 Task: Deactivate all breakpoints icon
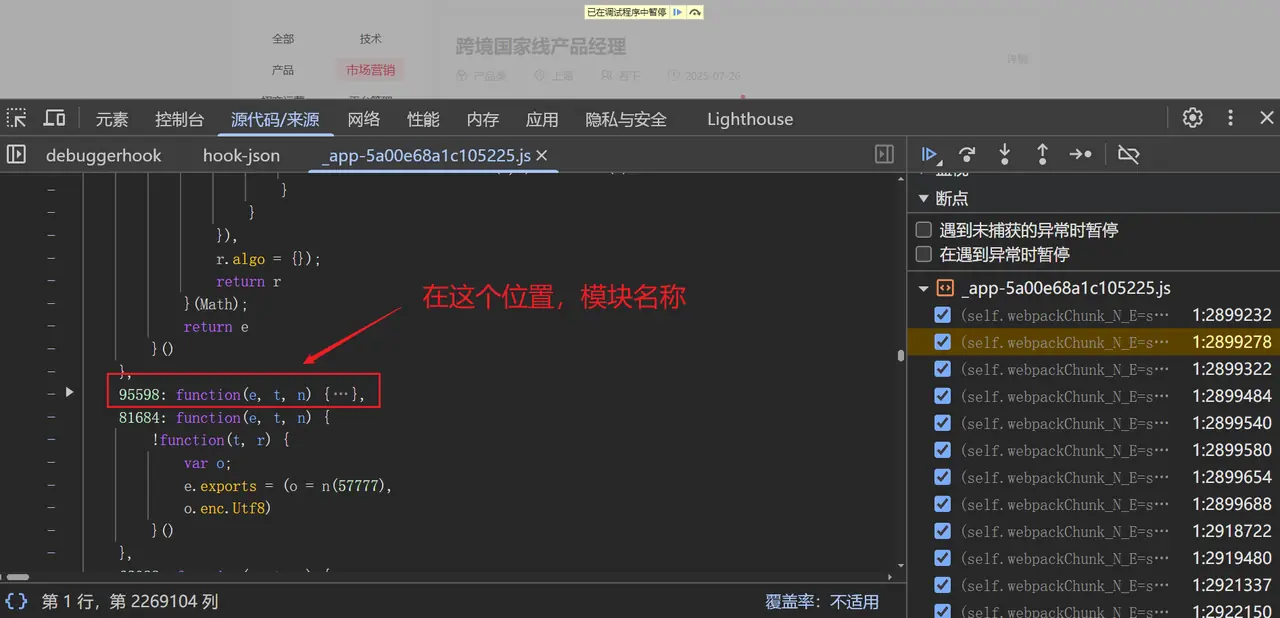(1128, 154)
